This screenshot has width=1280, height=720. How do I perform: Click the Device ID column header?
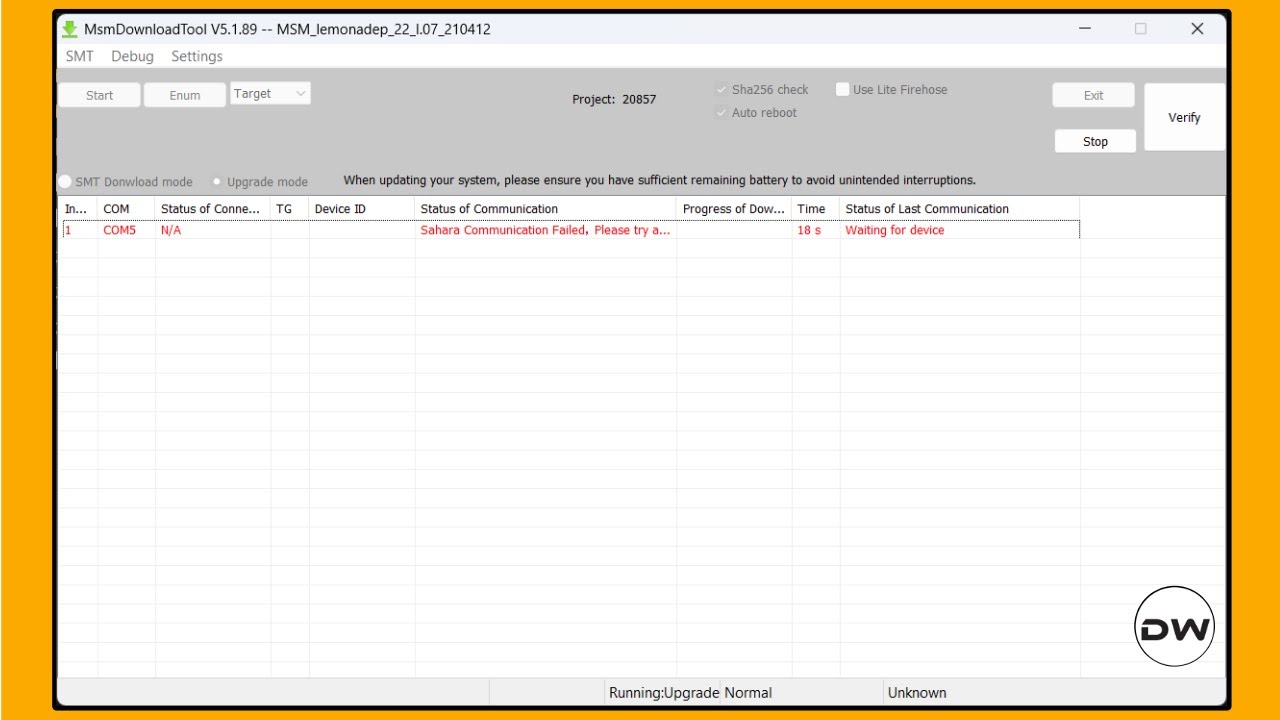pos(362,208)
